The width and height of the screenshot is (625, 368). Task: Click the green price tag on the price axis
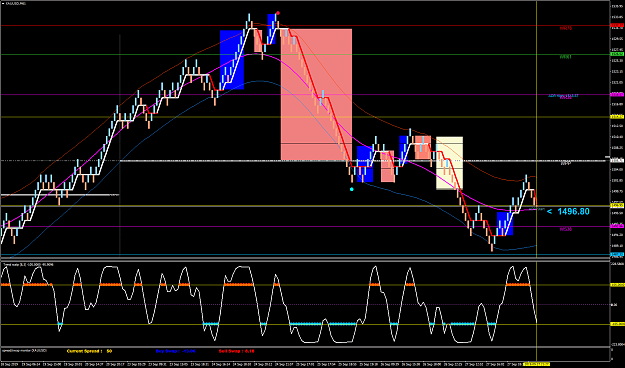pos(617,54)
